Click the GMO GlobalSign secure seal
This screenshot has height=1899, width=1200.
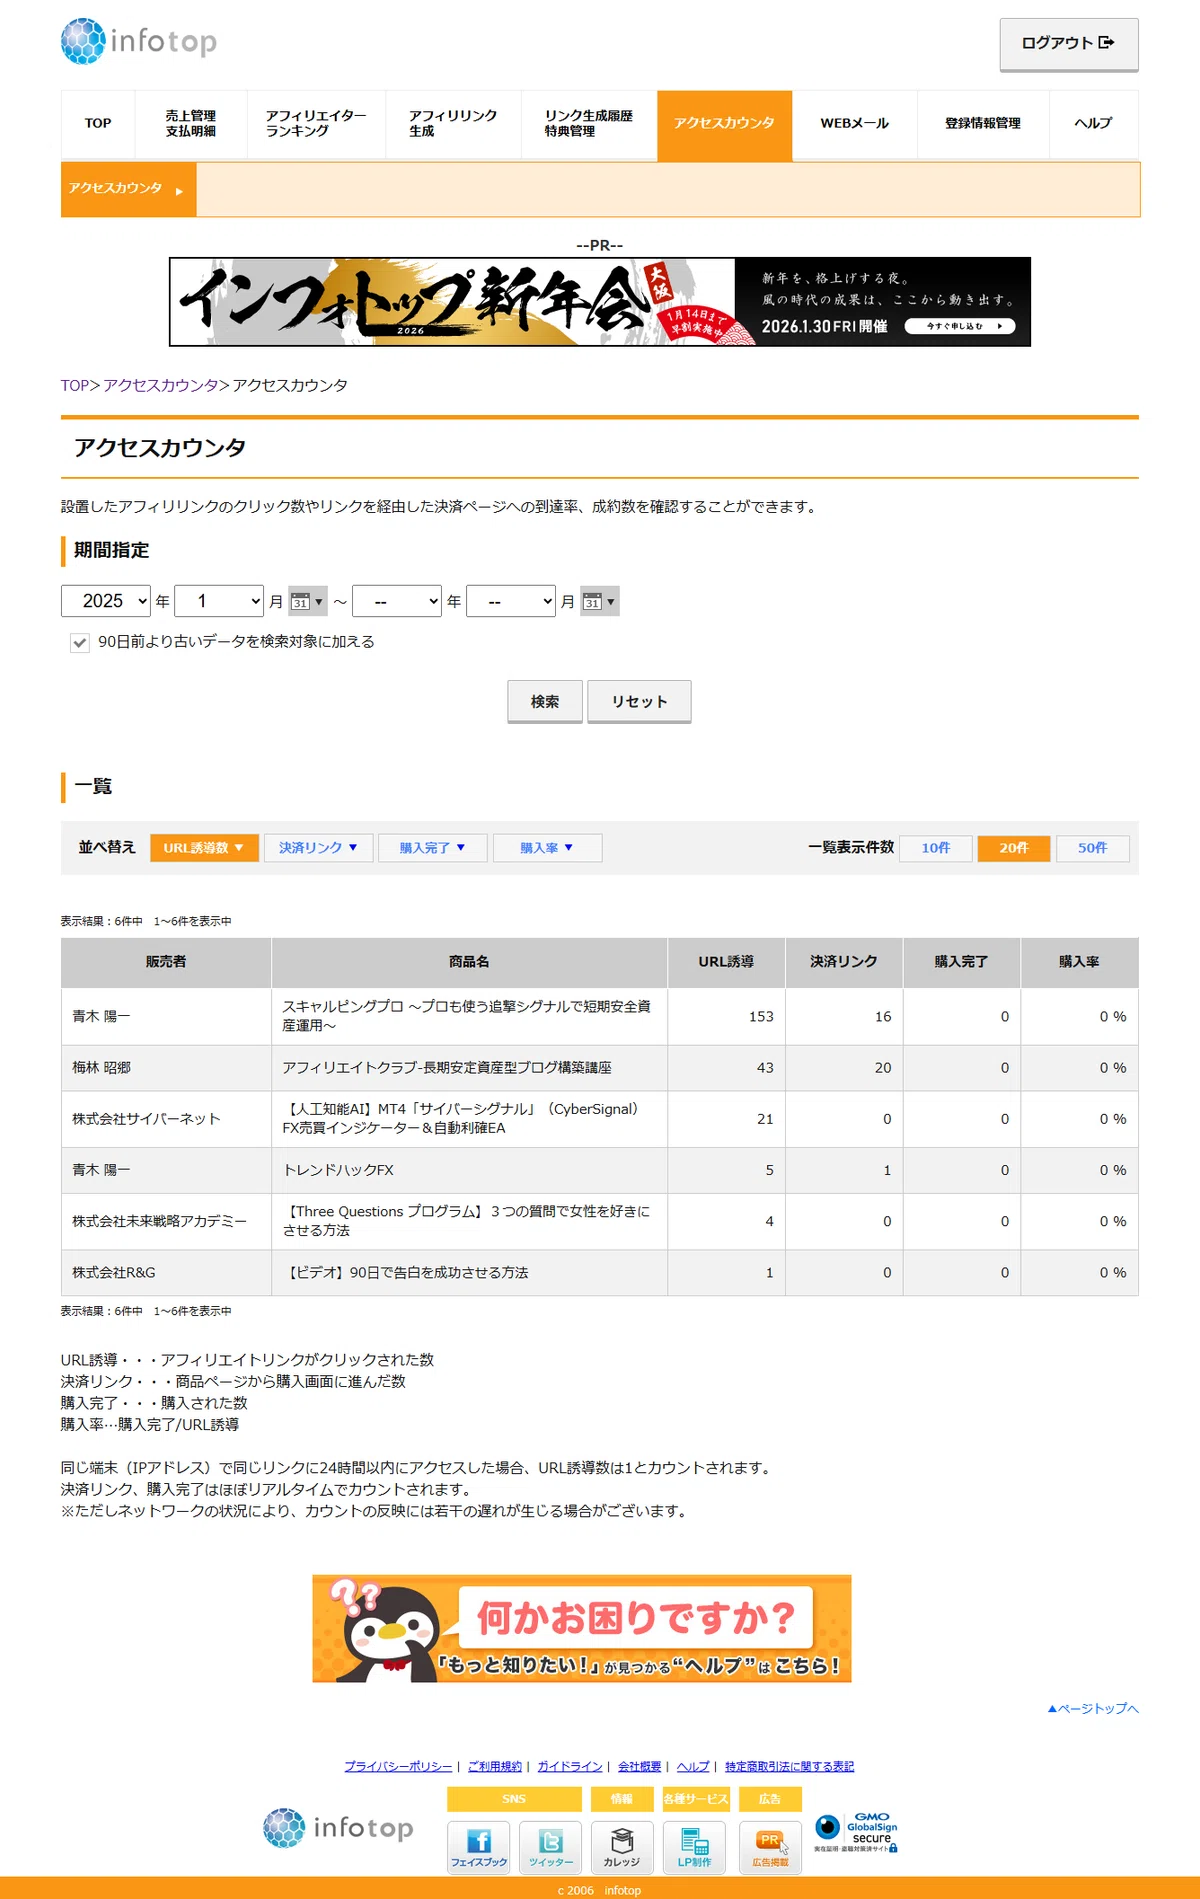(x=856, y=1832)
